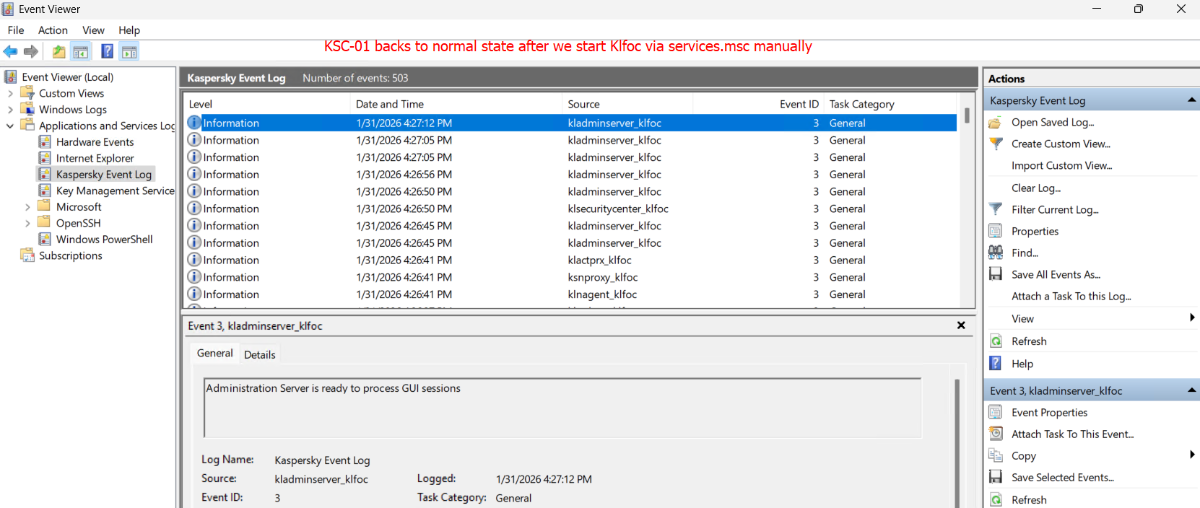Image resolution: width=1200 pixels, height=508 pixels.
Task: Open the Action menu
Action: point(53,30)
